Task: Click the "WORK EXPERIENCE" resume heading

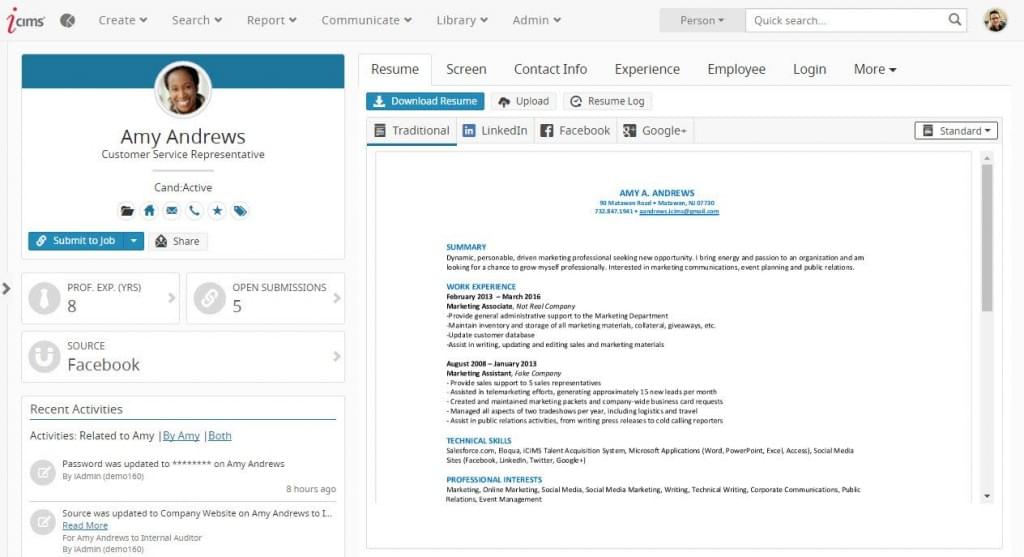Action: coord(481,287)
